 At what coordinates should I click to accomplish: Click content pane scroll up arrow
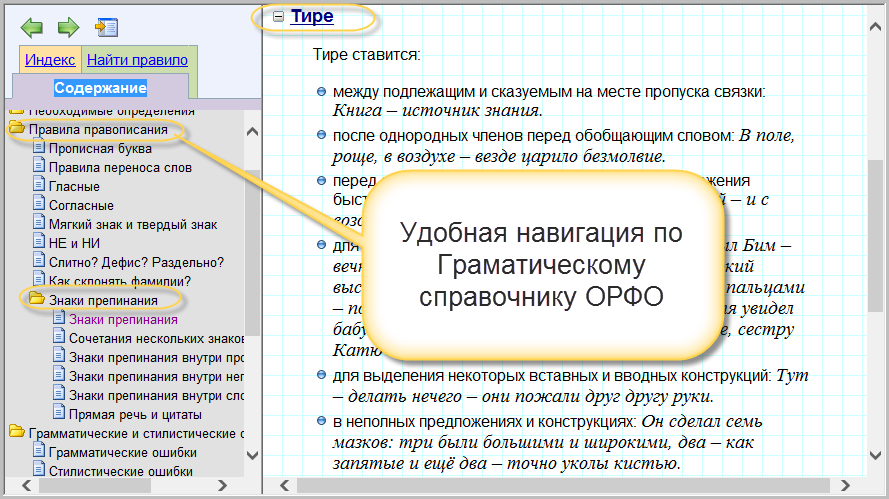(875, 27)
